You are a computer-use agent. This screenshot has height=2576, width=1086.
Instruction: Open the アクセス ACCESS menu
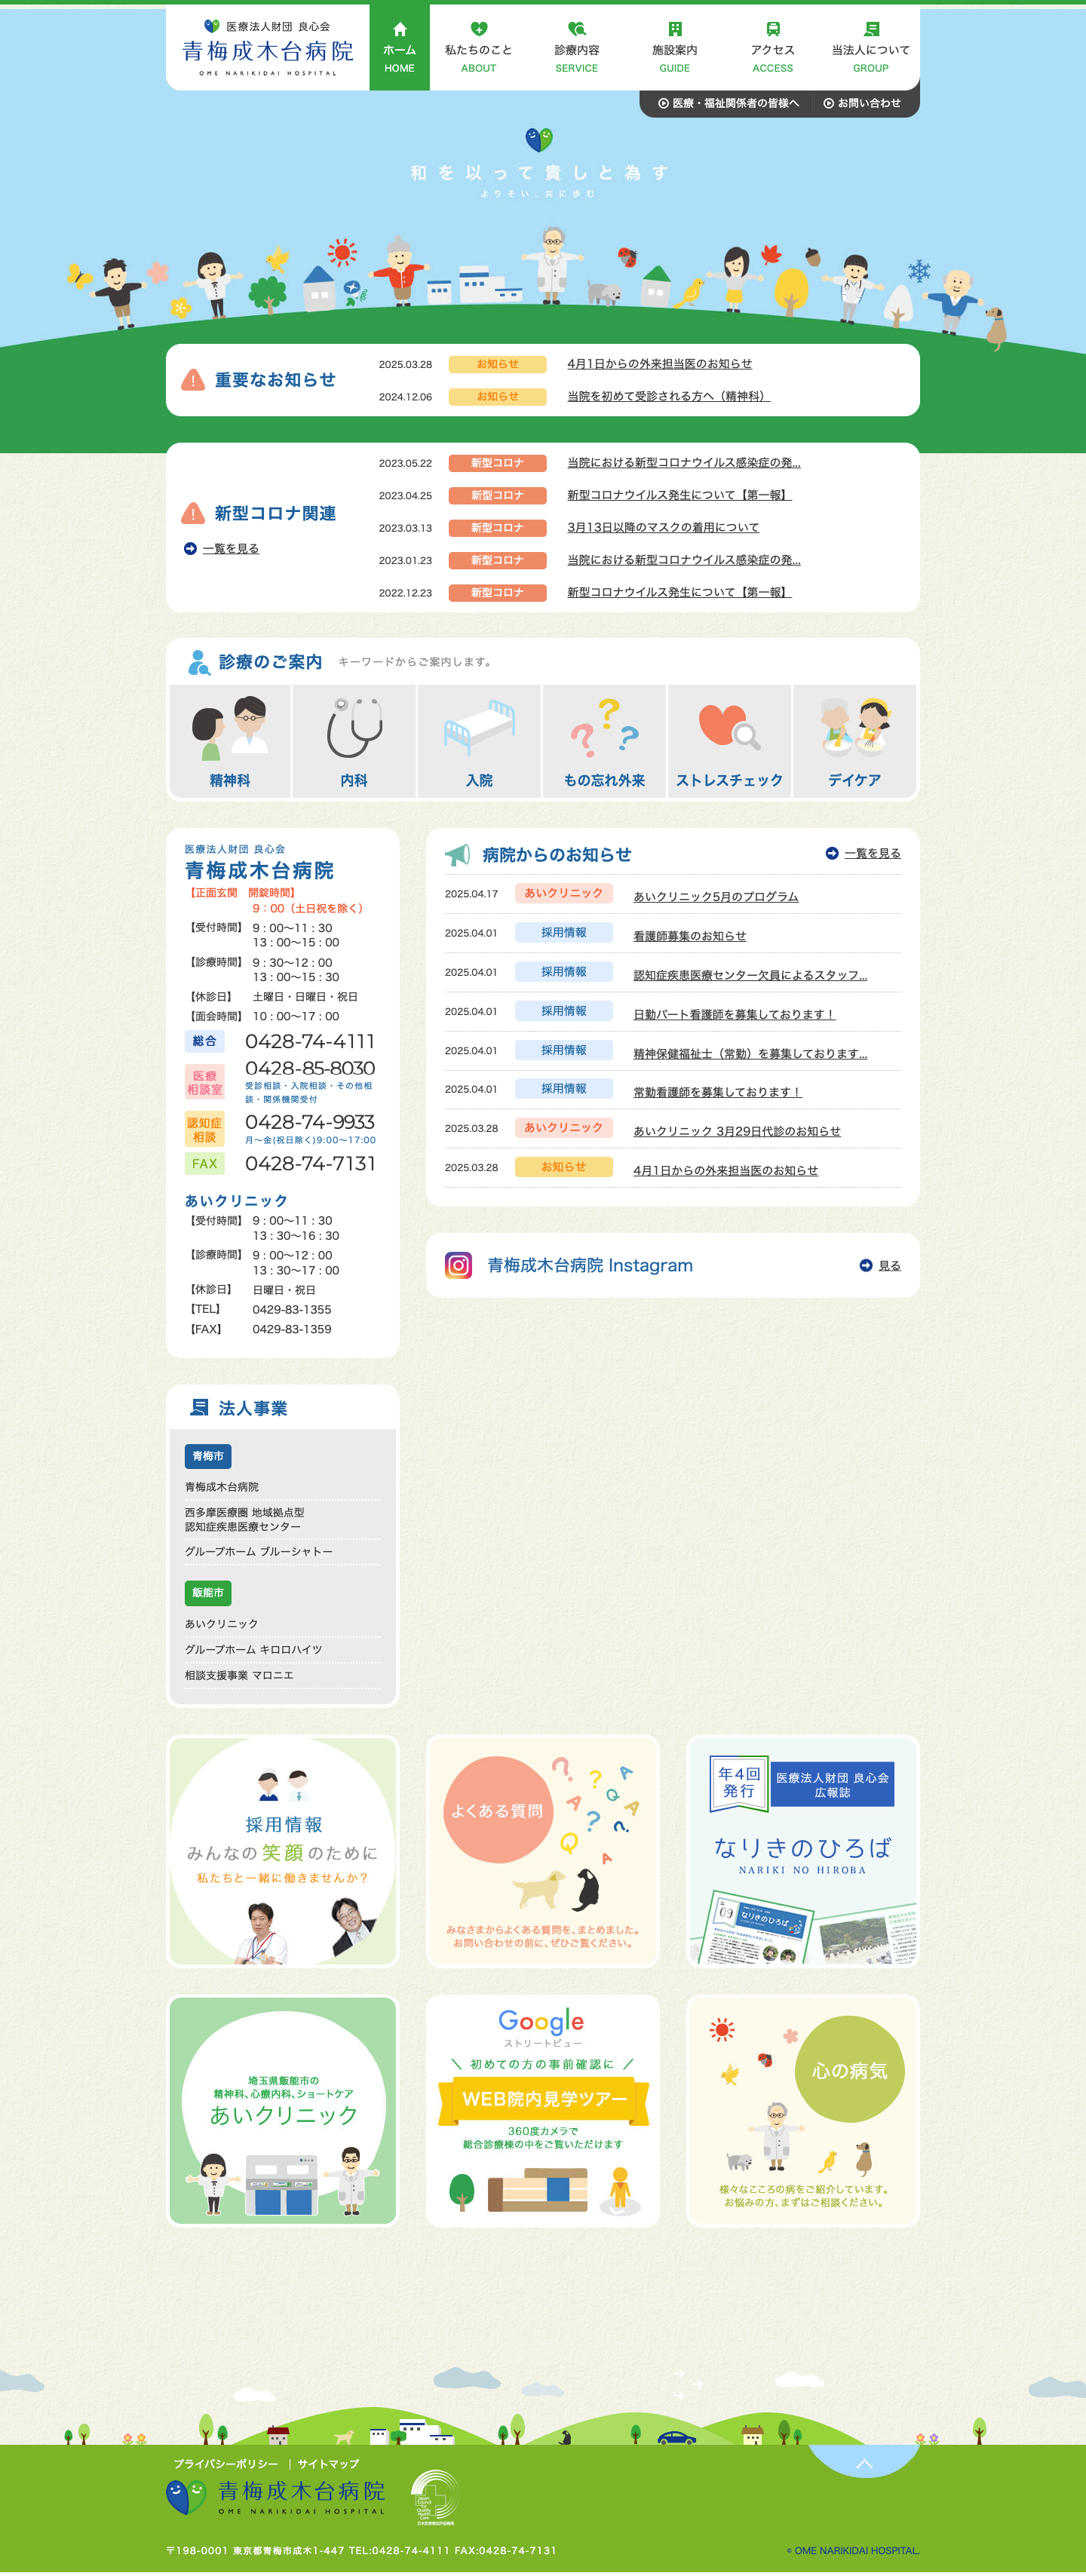772,48
